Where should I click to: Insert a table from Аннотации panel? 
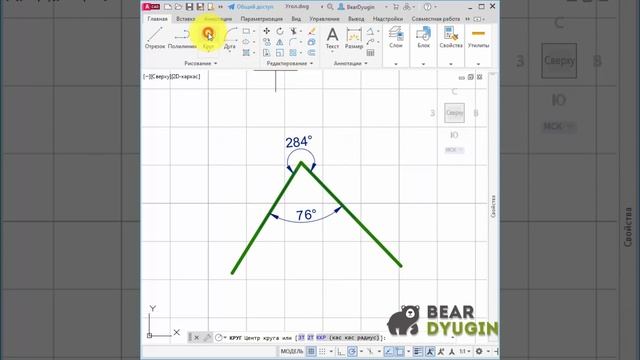click(x=370, y=53)
